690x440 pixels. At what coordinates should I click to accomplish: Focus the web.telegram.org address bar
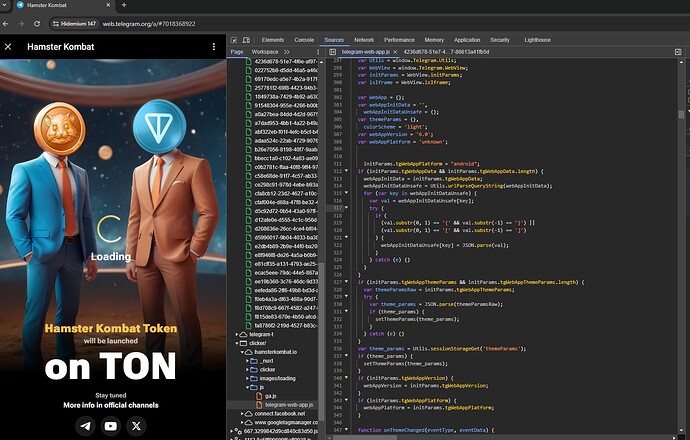pos(149,24)
